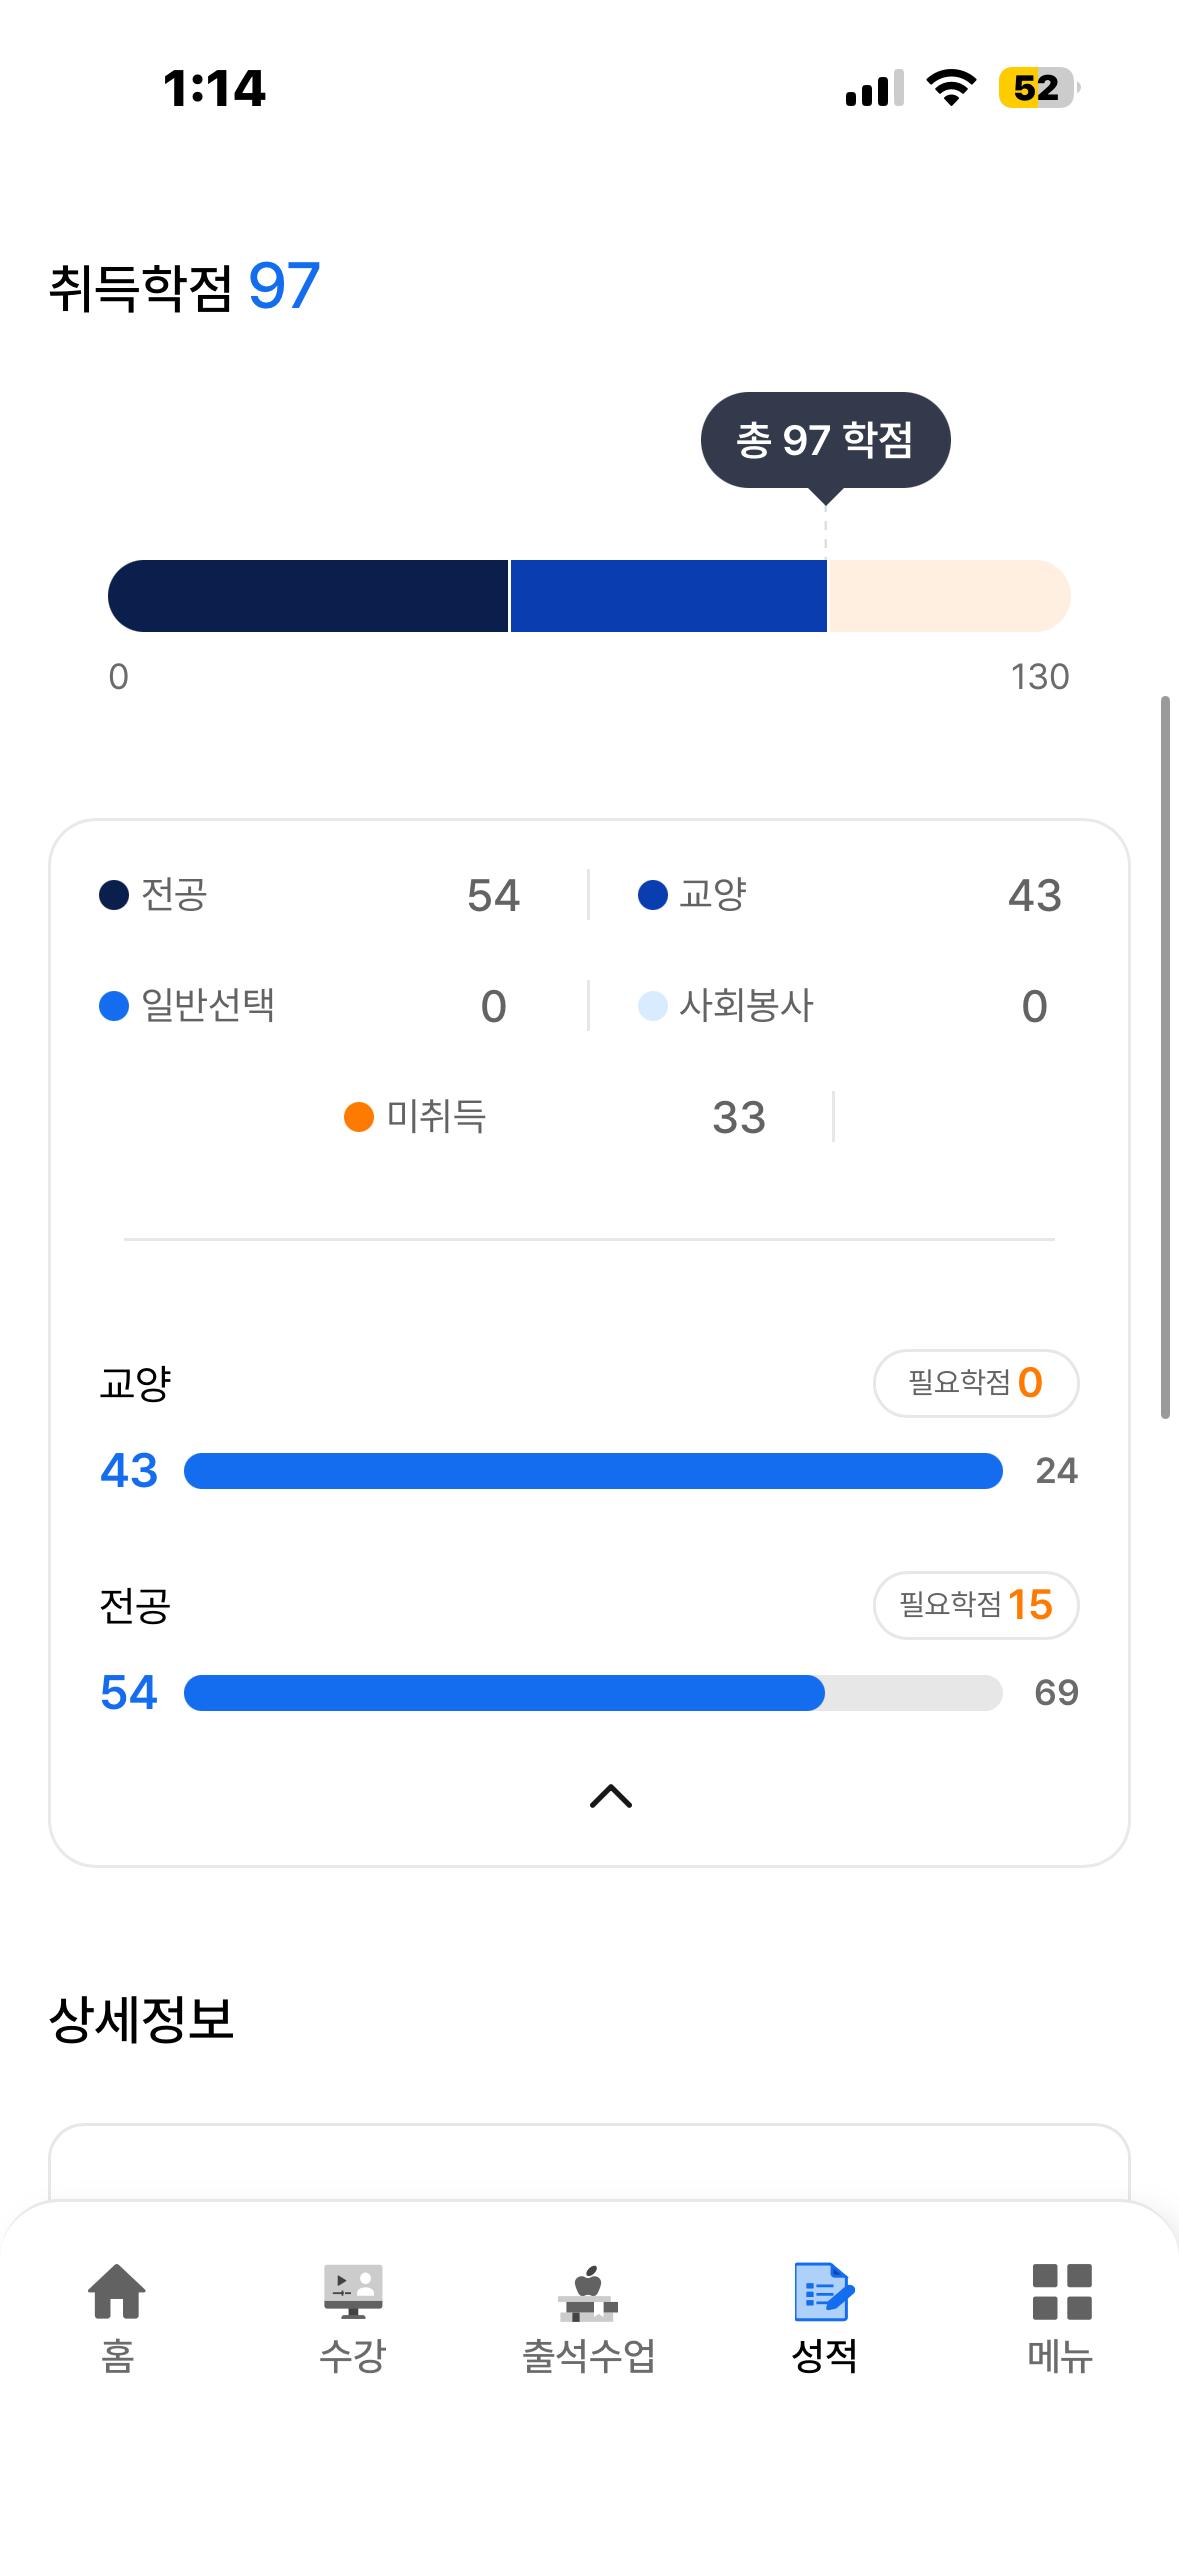Tap the dark navy 전공 bar segment
The height and width of the screenshot is (2556, 1179).
(x=308, y=596)
